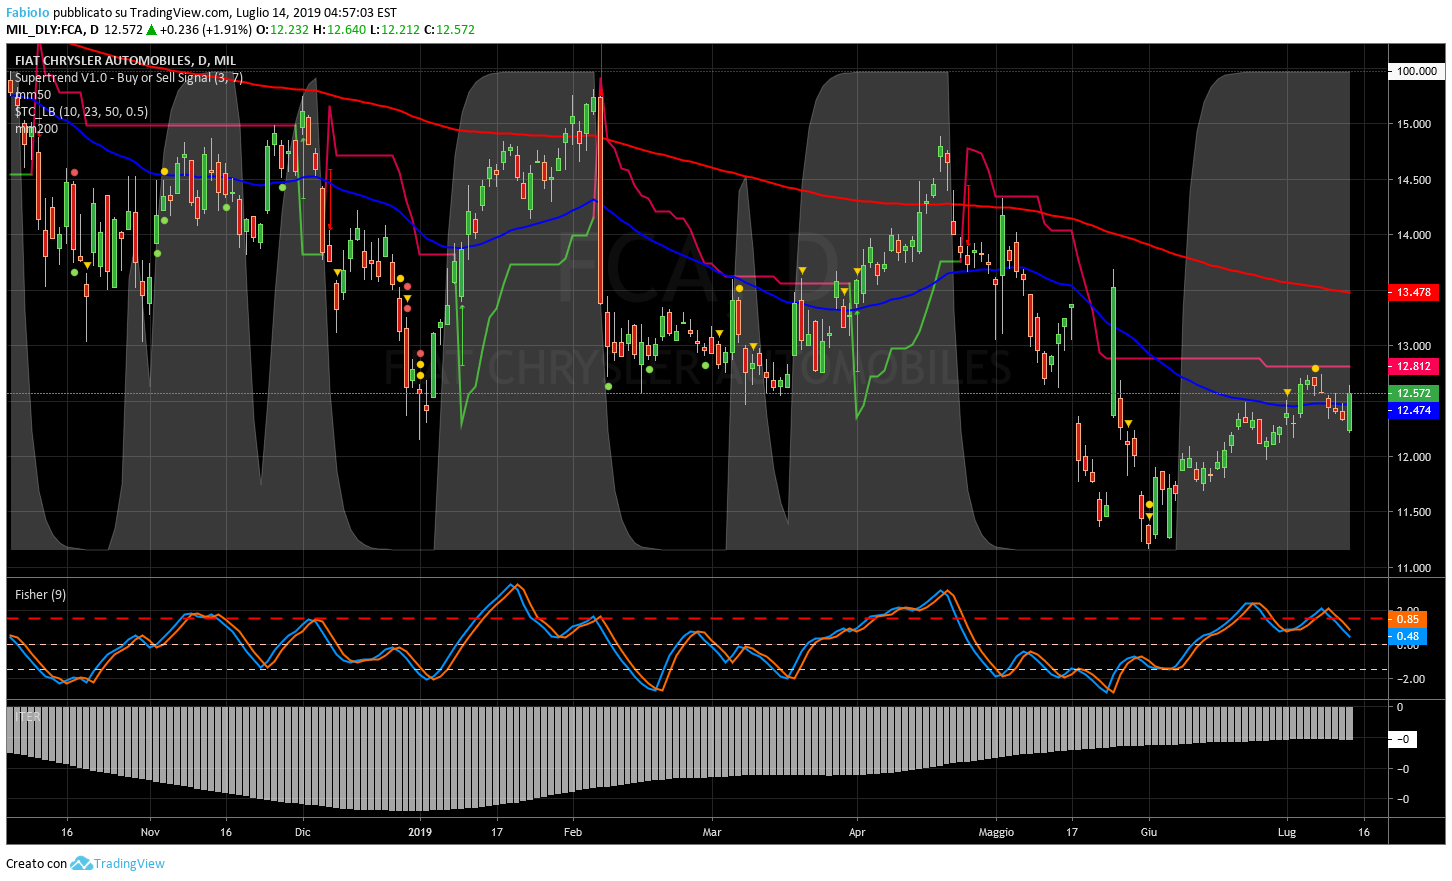Click the symbol MIL_DLY:FCA, D header text
1452x881 pixels.
click(52, 30)
